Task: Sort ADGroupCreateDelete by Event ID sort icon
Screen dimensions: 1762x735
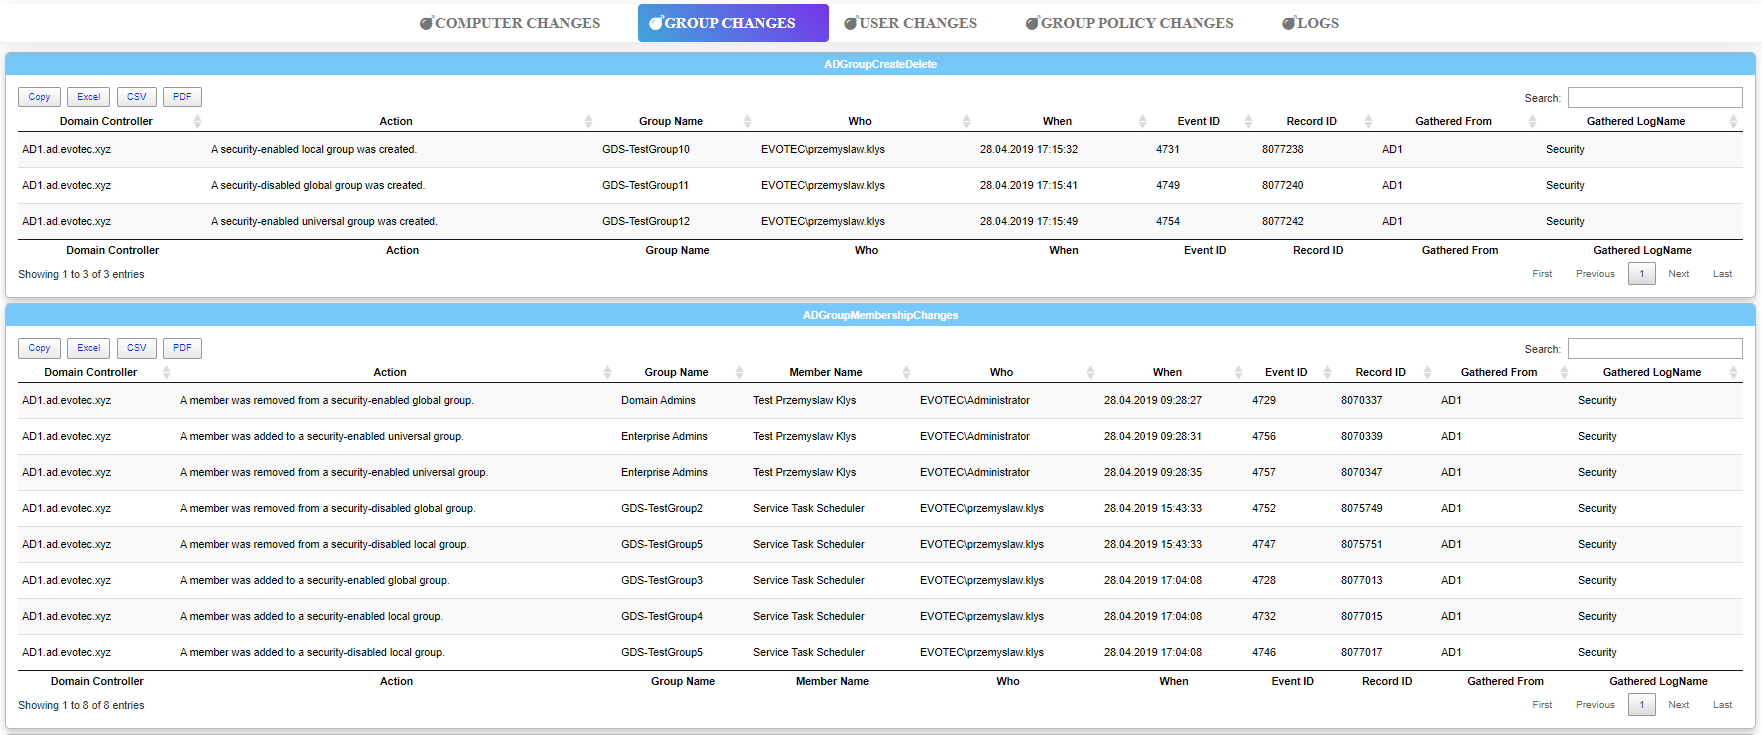Action: click(1248, 121)
